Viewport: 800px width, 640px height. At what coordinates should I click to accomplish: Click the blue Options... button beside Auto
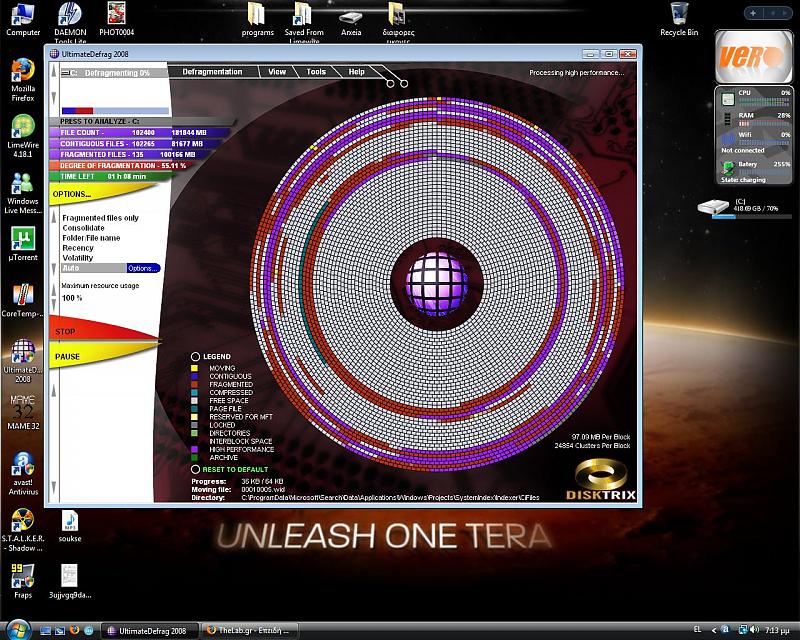143,268
